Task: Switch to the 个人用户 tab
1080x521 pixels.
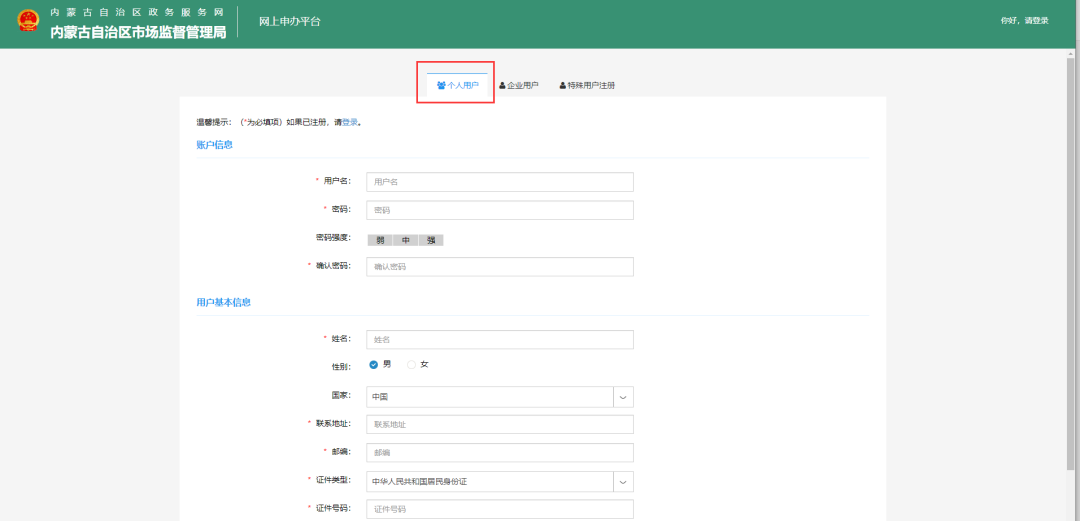Action: [457, 85]
